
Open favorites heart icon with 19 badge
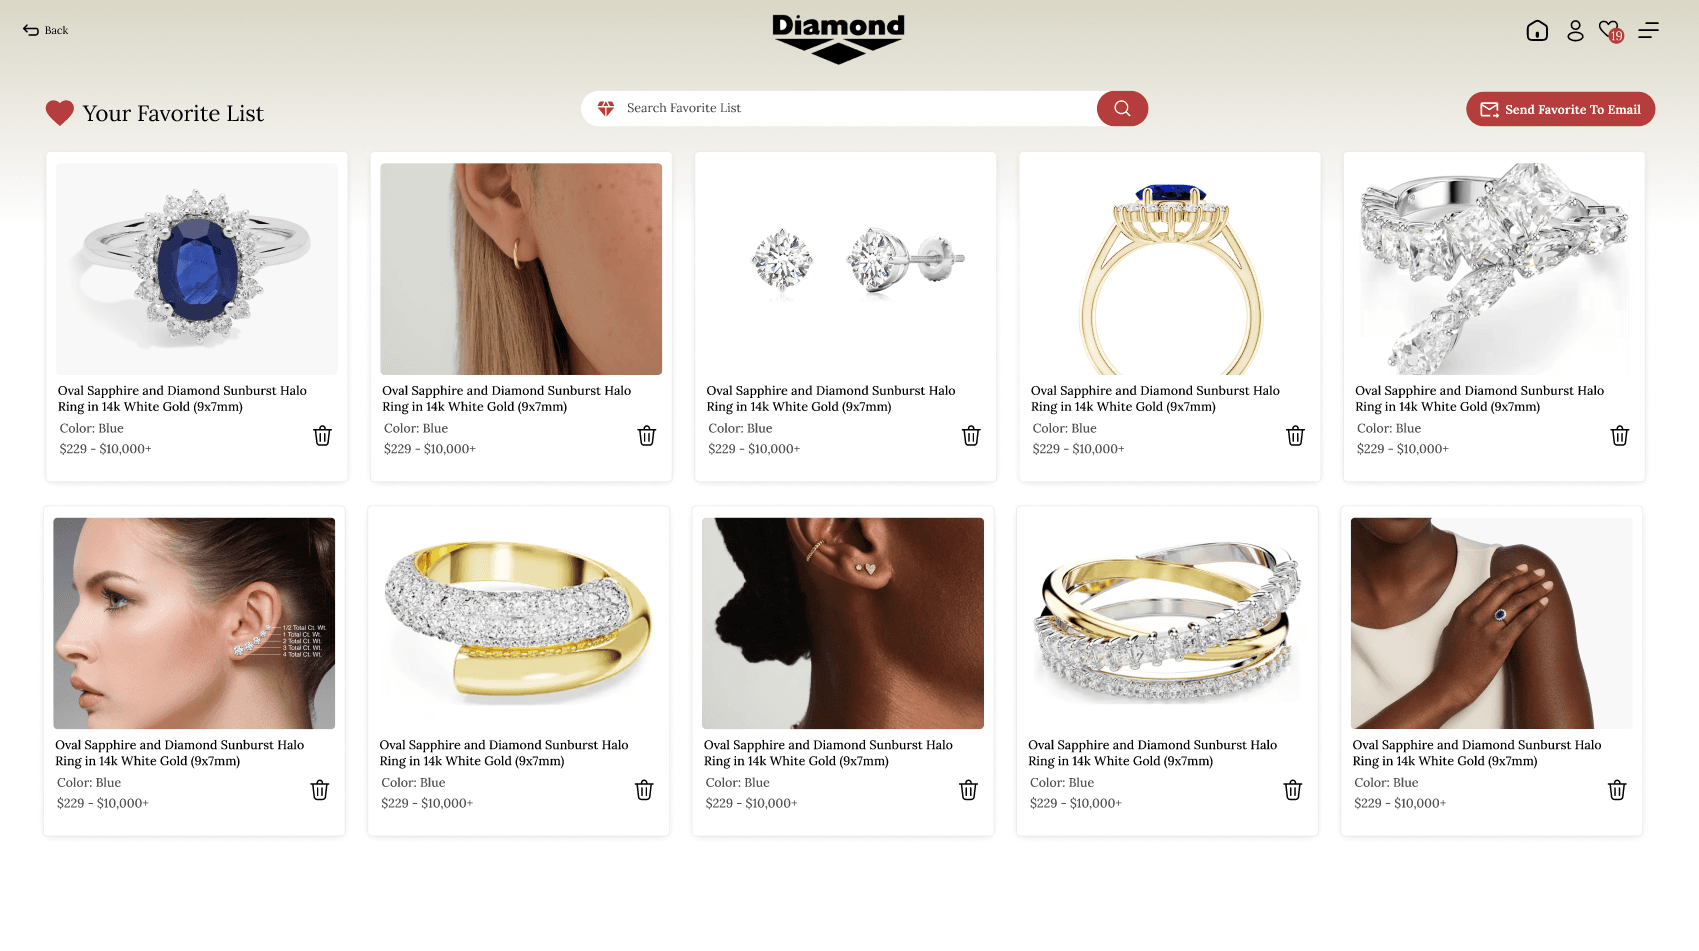pyautogui.click(x=1610, y=31)
